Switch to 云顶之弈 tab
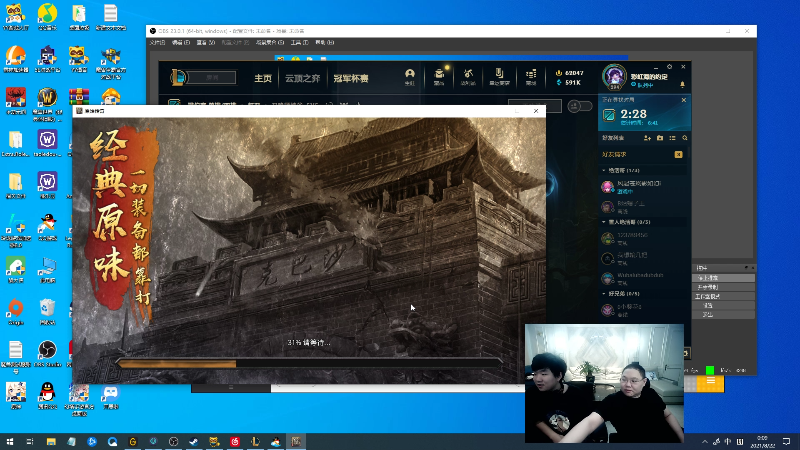The image size is (800, 450). 302,79
